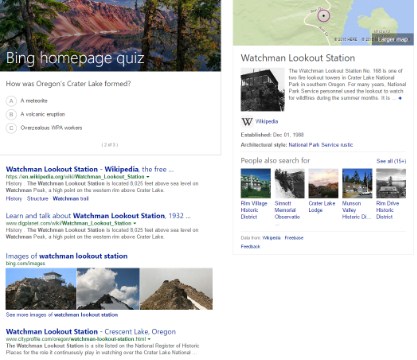Select quiz answer C, overzealous WPA workers
The image size is (417, 360).
click(44, 128)
